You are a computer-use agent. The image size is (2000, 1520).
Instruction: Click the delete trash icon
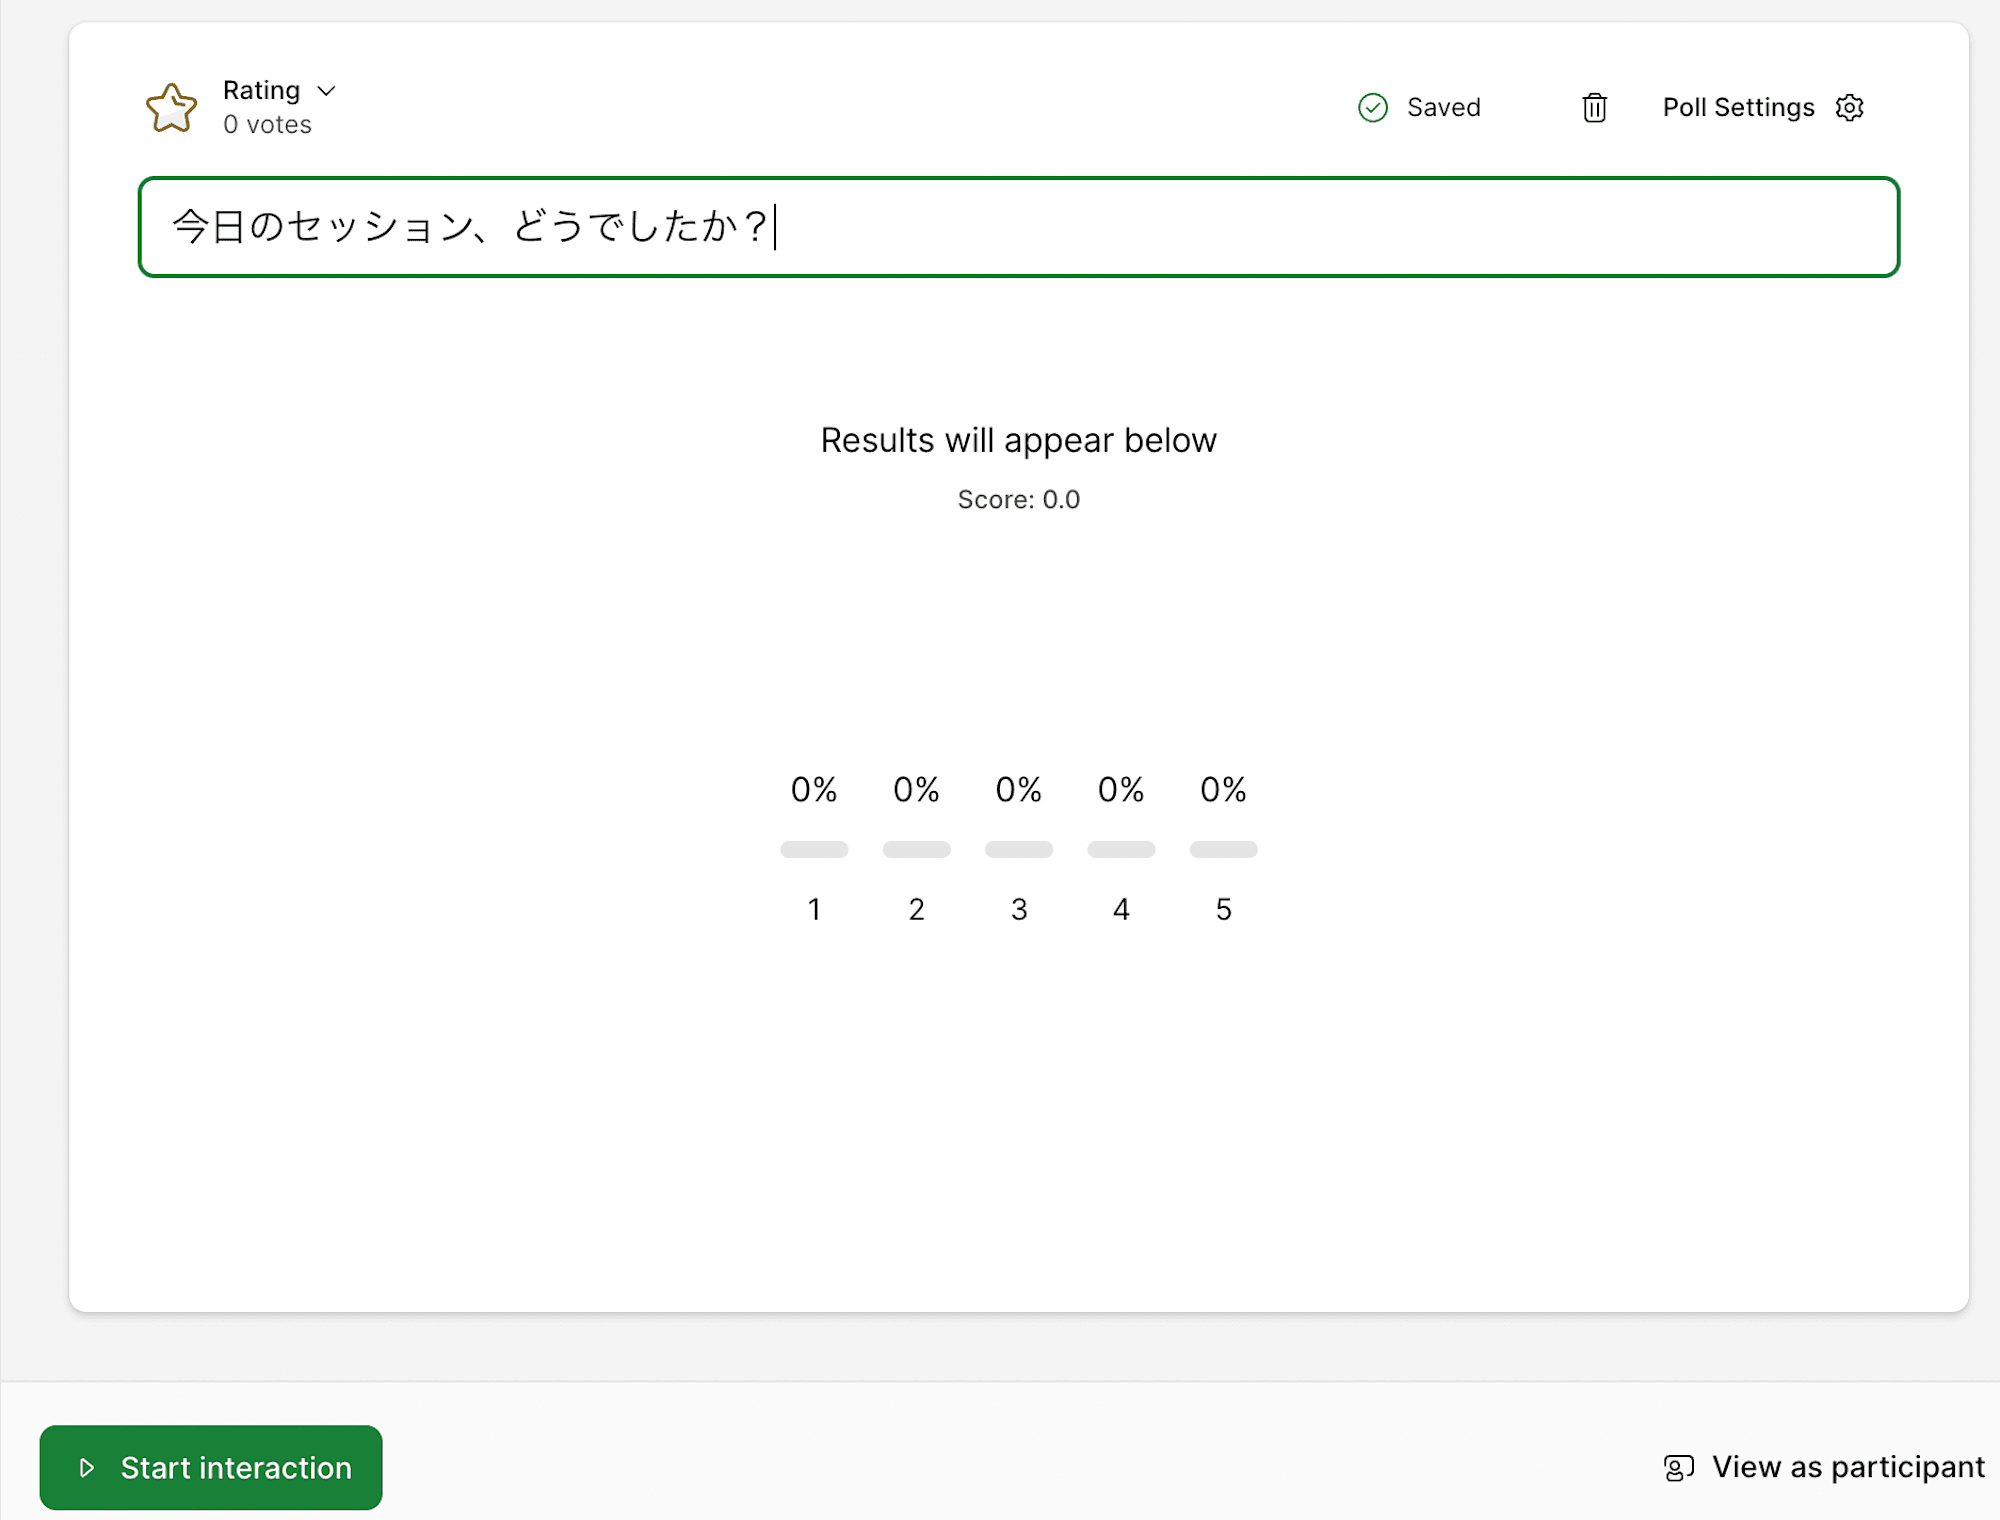coord(1593,107)
